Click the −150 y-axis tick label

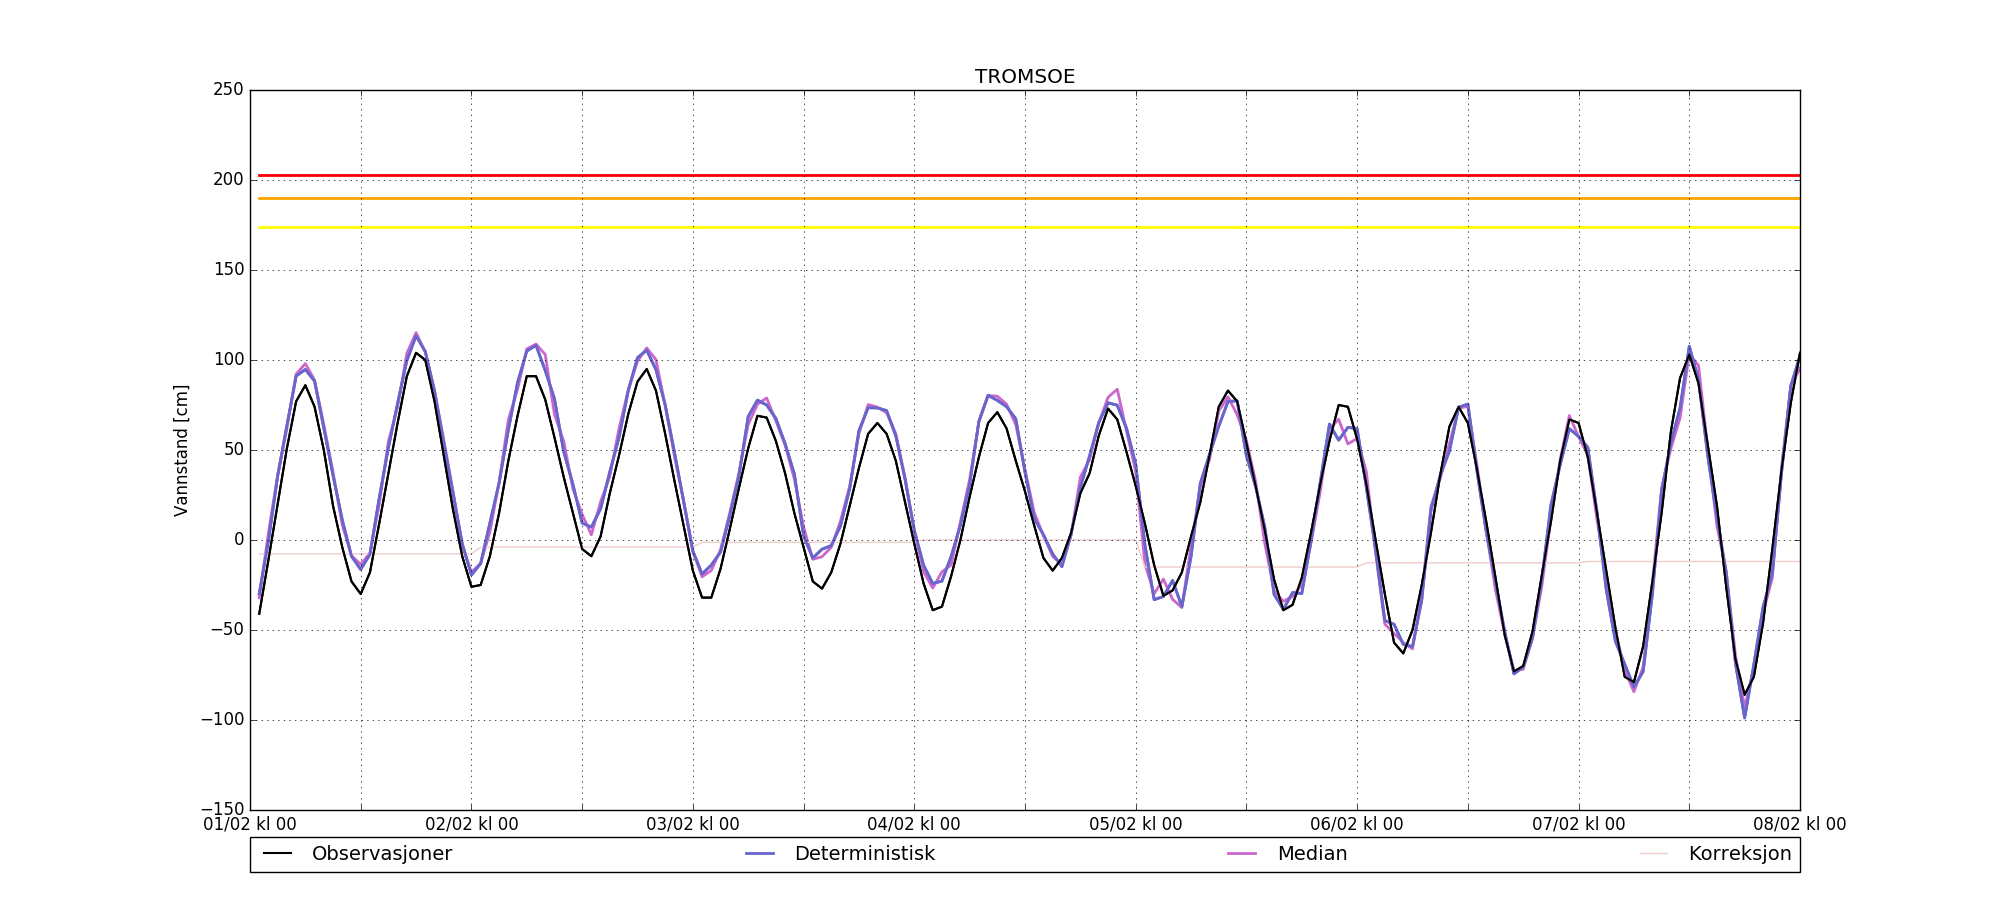coord(222,809)
